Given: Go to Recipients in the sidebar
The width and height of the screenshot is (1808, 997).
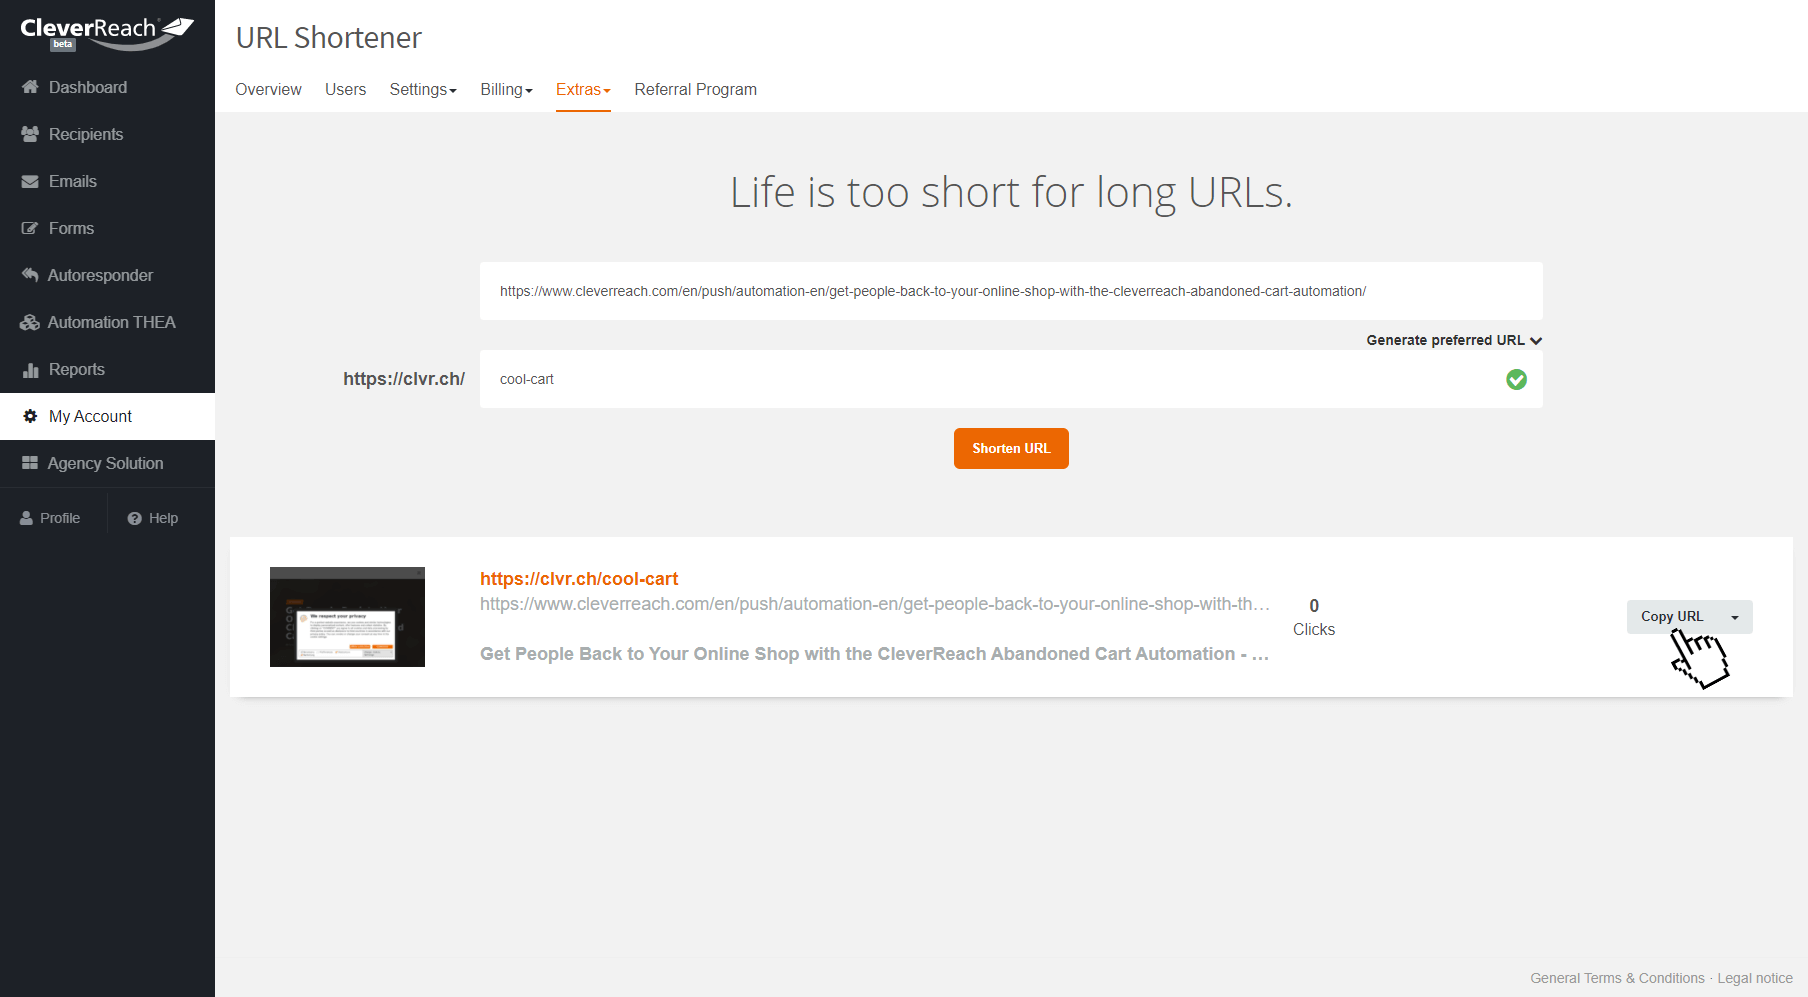Looking at the screenshot, I should click(x=107, y=134).
